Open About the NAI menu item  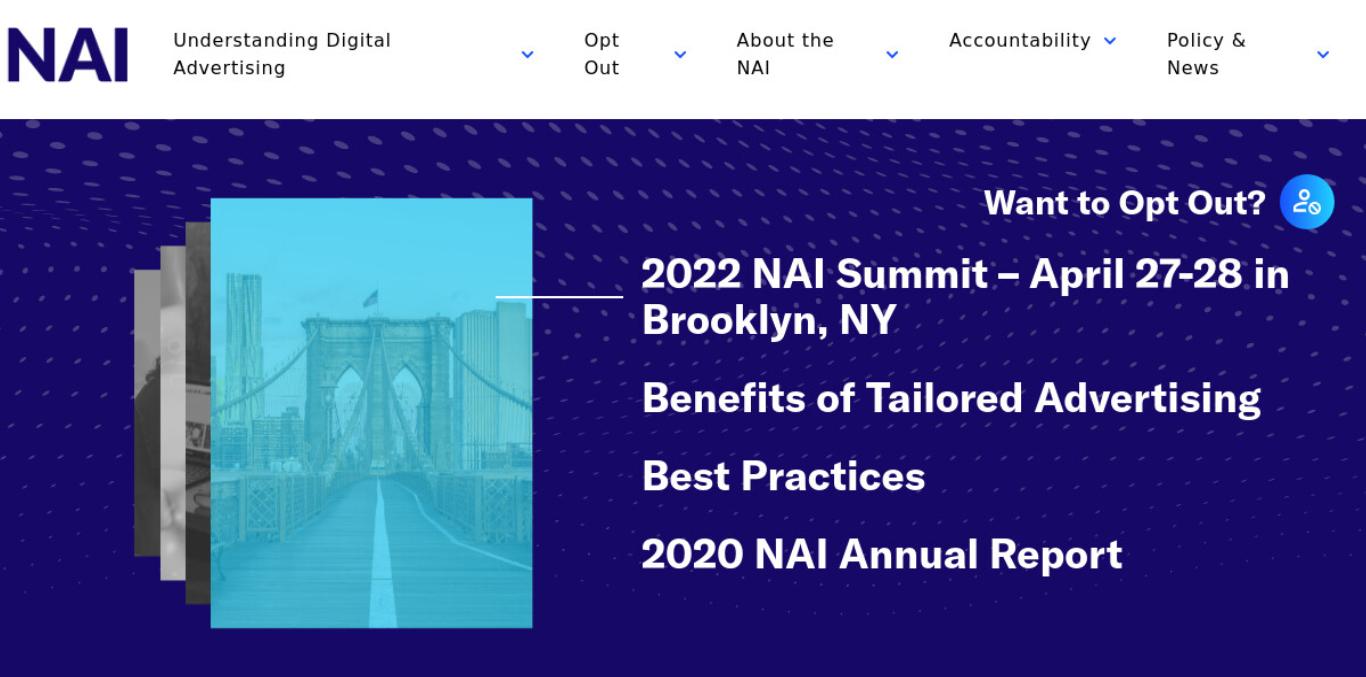coord(785,54)
